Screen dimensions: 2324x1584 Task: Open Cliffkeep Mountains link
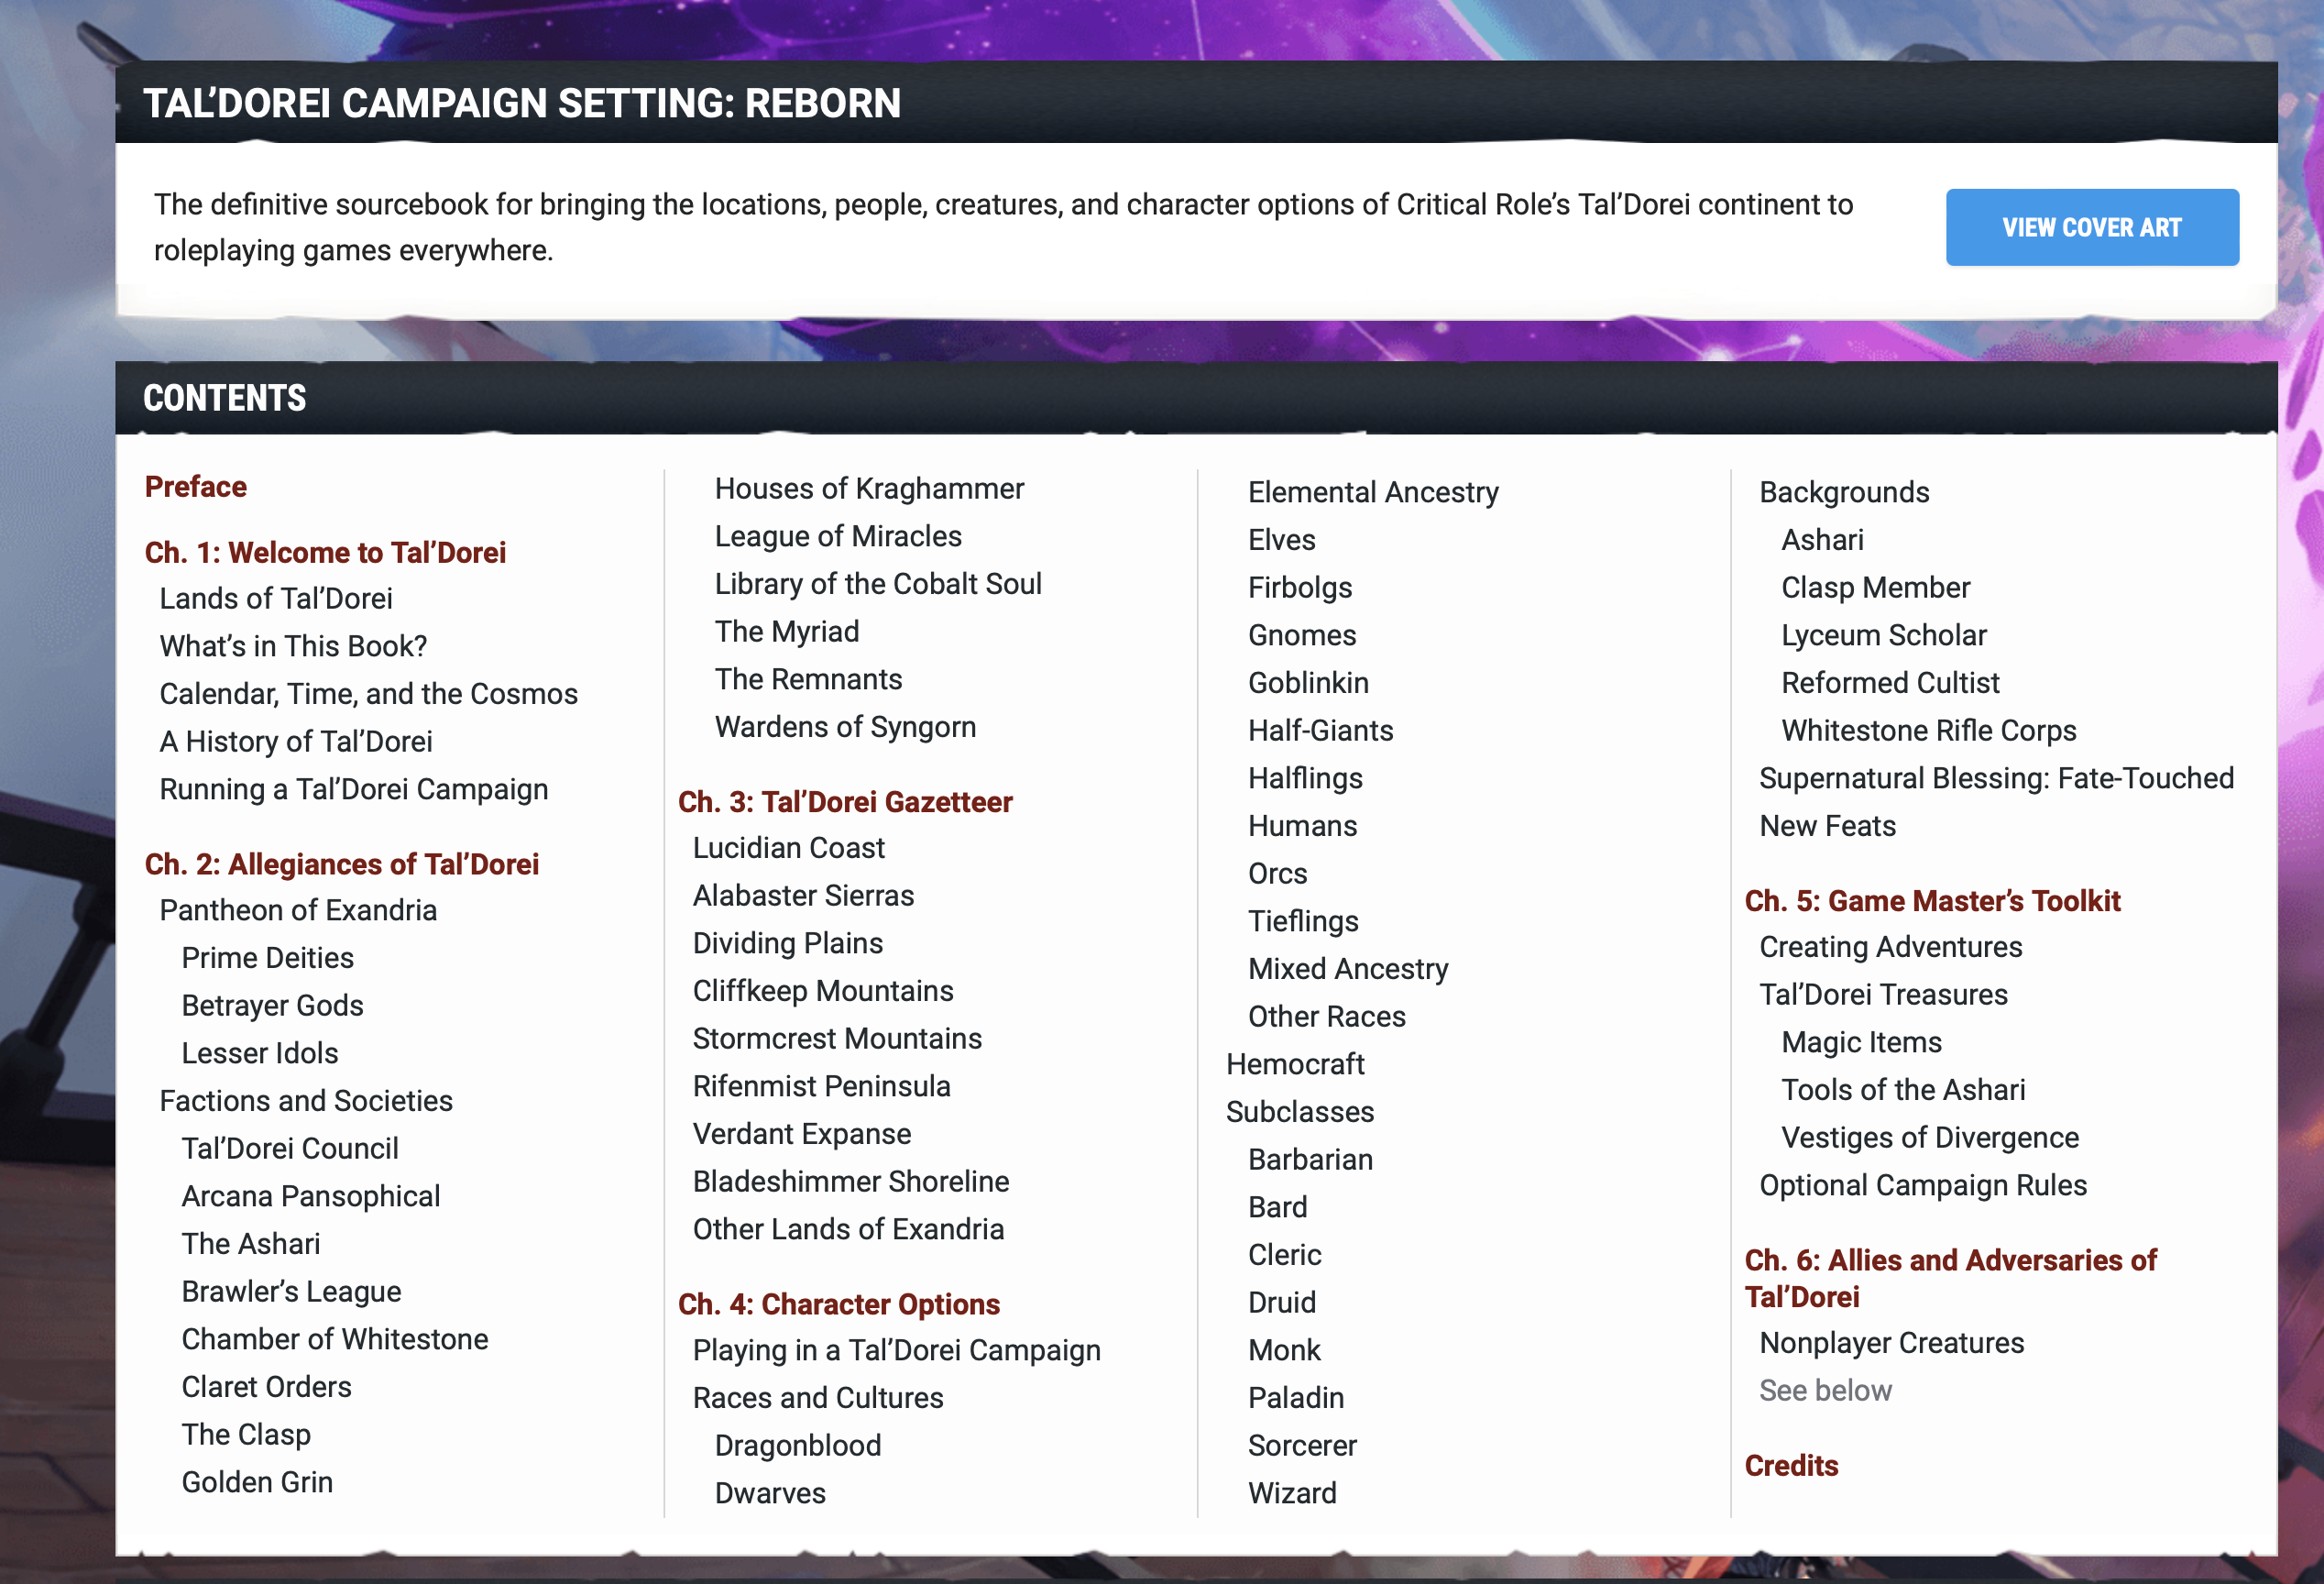click(823, 991)
